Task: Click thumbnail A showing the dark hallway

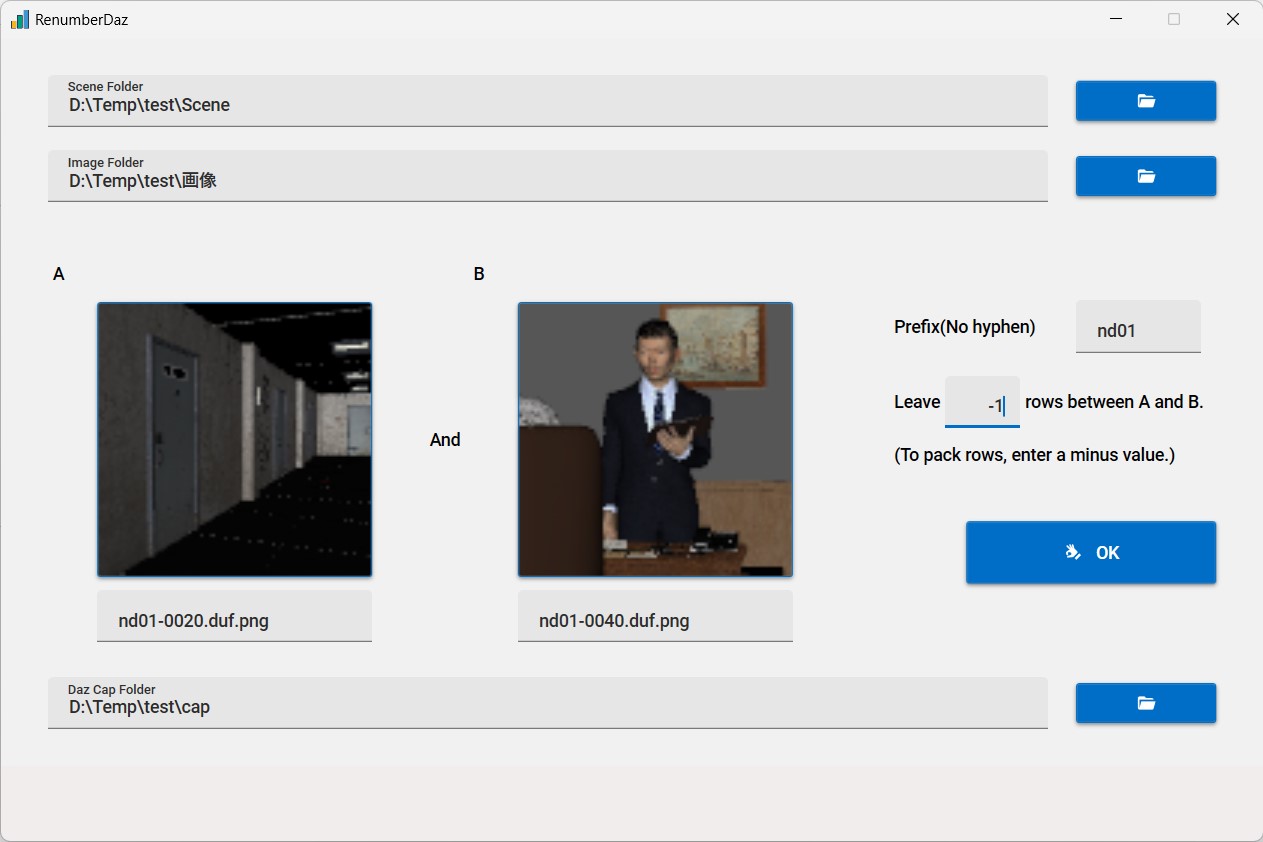Action: (234, 439)
